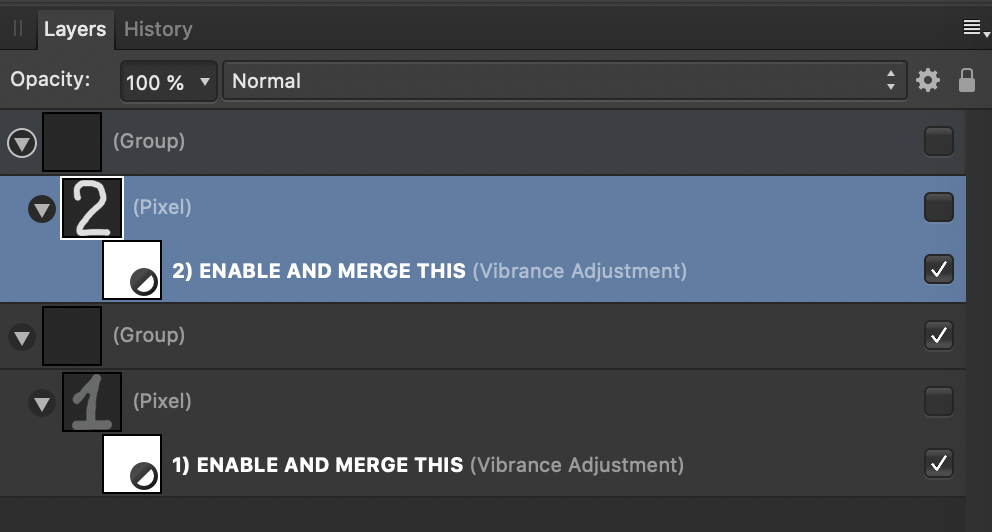Open the Opacity 100 % dropdown
This screenshot has width=992, height=532.
click(x=168, y=81)
